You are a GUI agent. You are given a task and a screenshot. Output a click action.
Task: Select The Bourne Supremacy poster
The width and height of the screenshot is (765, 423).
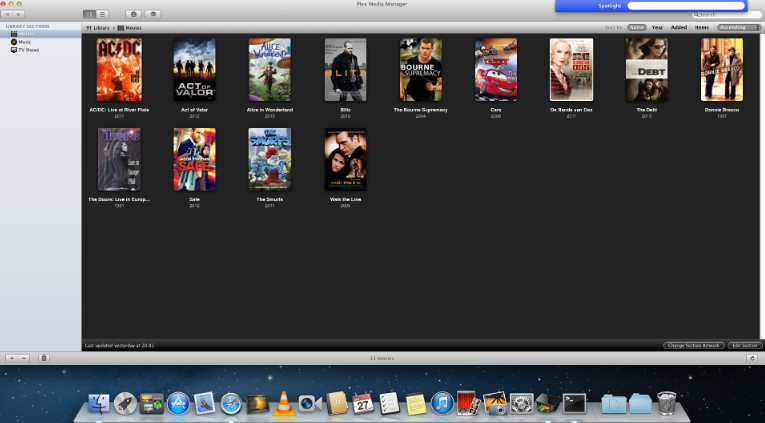[421, 70]
